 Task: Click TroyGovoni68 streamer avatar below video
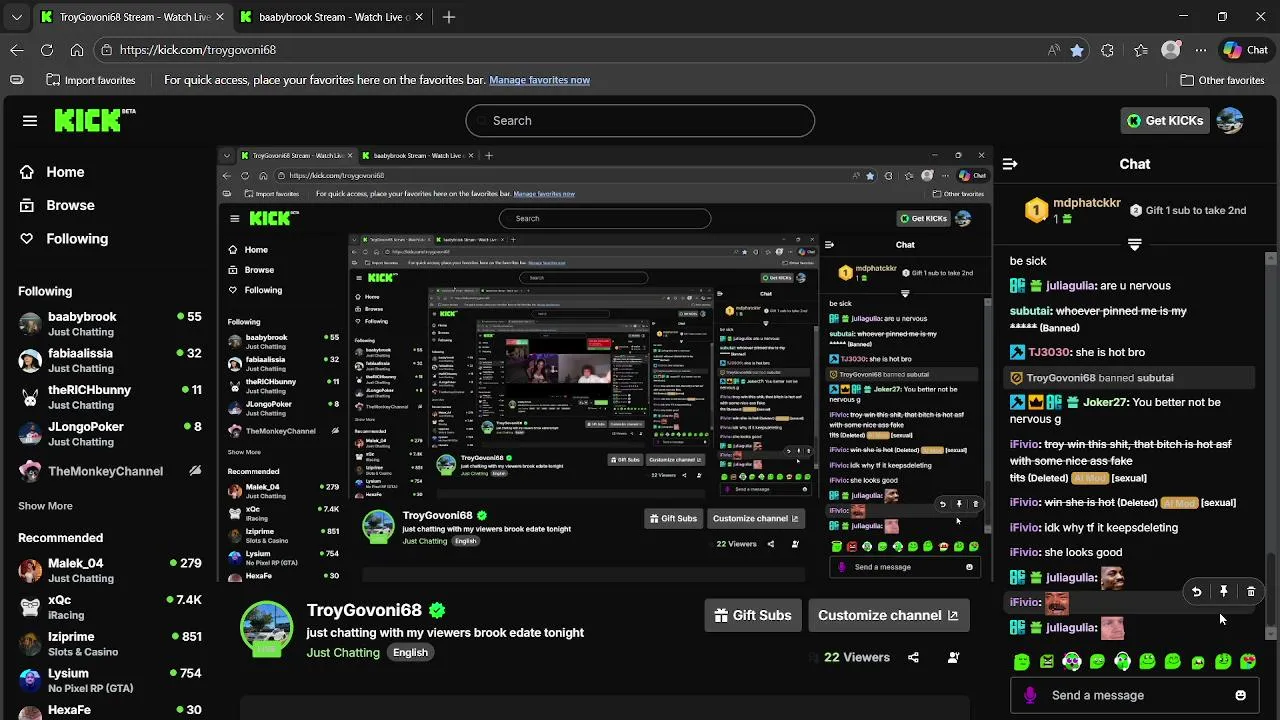[266, 629]
